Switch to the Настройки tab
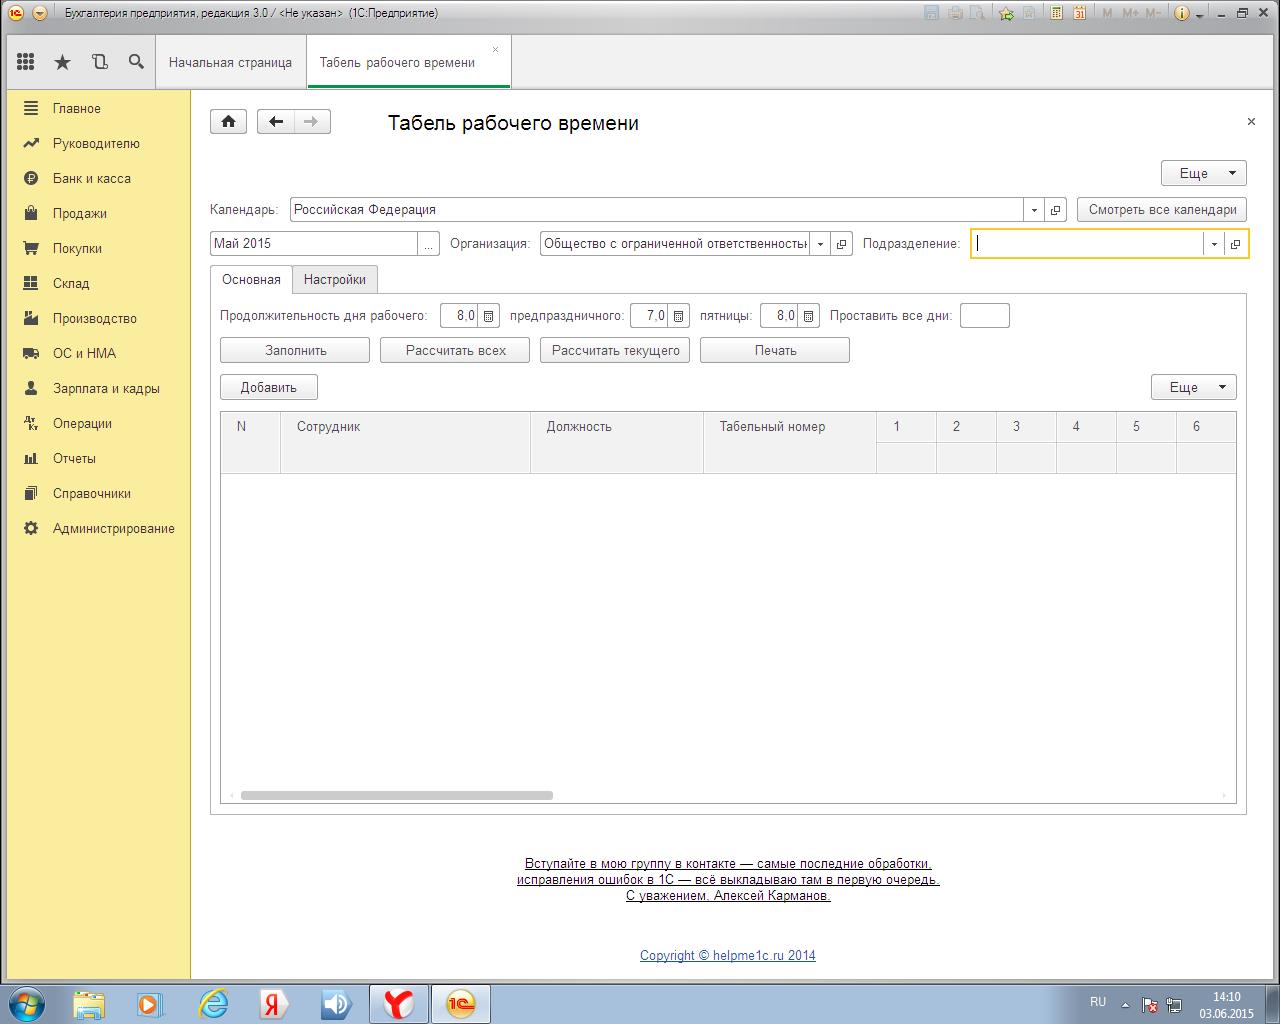Viewport: 1280px width, 1024px height. tap(335, 280)
